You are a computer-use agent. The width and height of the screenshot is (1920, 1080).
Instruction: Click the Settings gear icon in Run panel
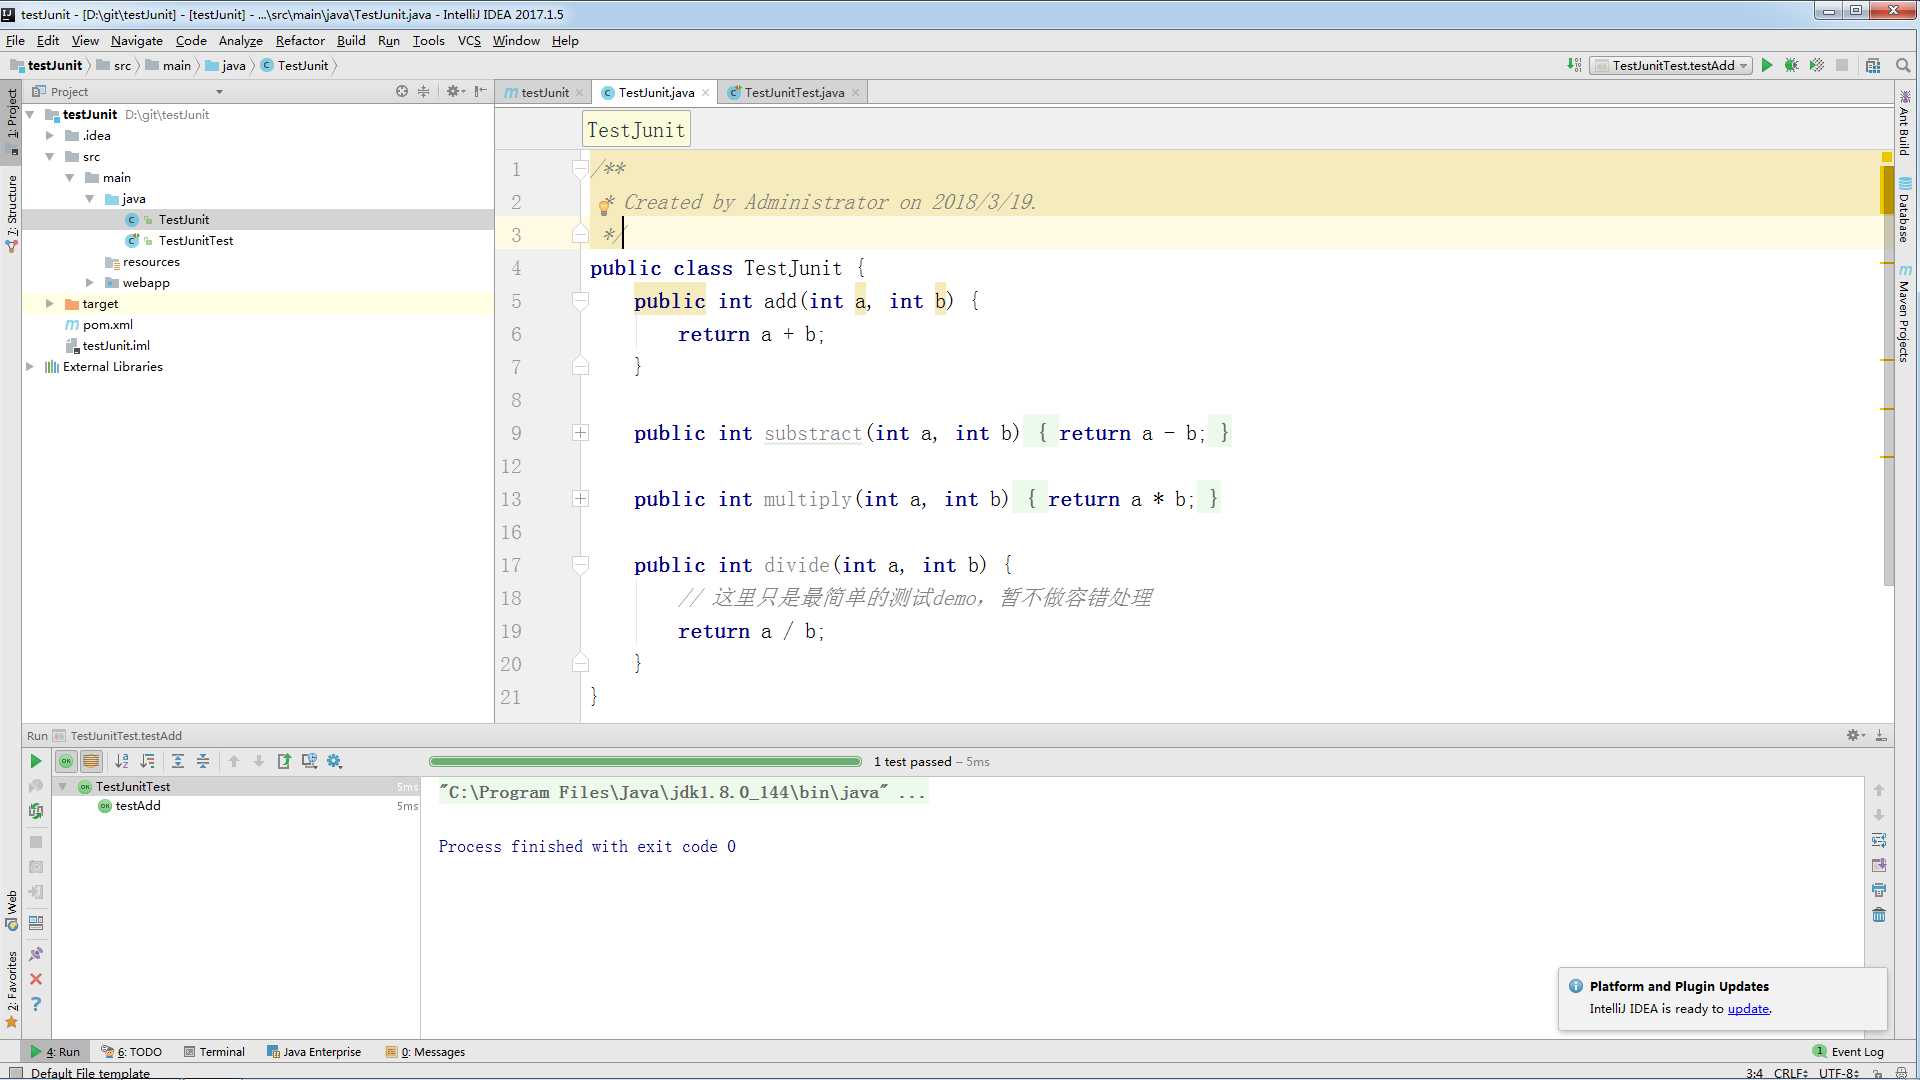1853,735
